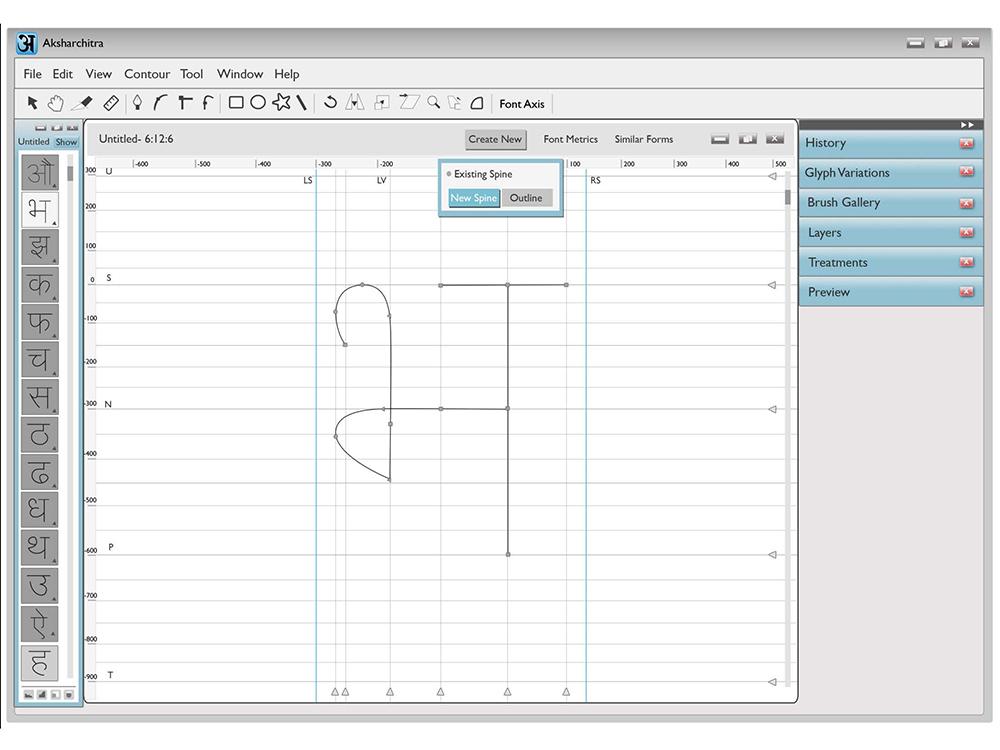Expand the Layers panel
Image resolution: width=1000 pixels, height=750 pixels.
click(x=824, y=233)
